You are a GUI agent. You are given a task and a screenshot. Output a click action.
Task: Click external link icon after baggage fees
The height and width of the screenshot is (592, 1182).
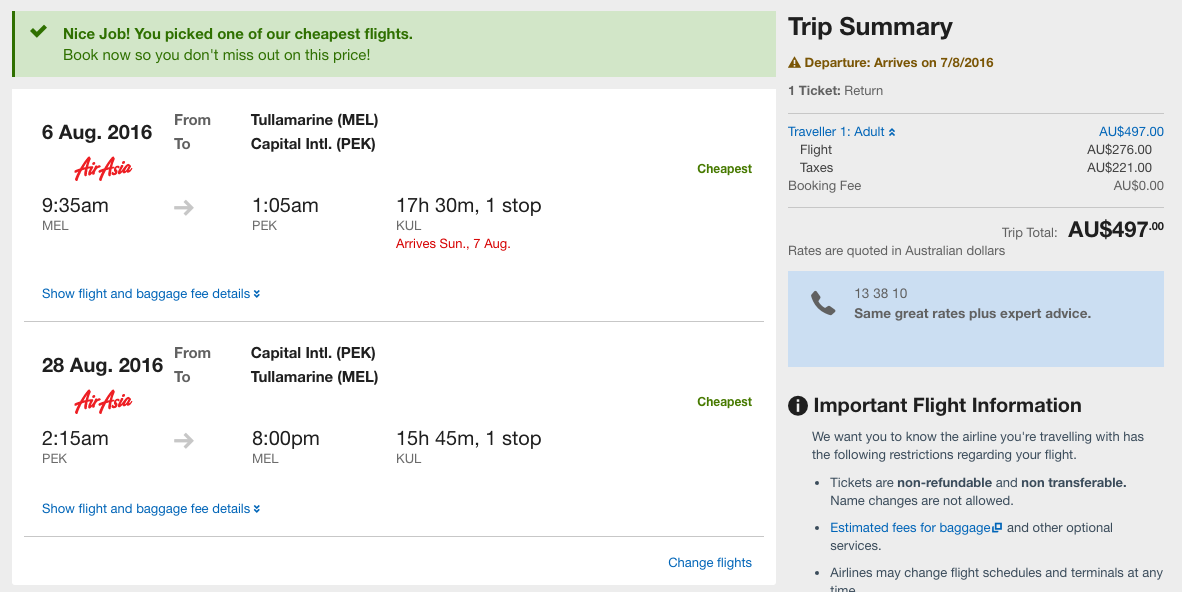coord(997,528)
